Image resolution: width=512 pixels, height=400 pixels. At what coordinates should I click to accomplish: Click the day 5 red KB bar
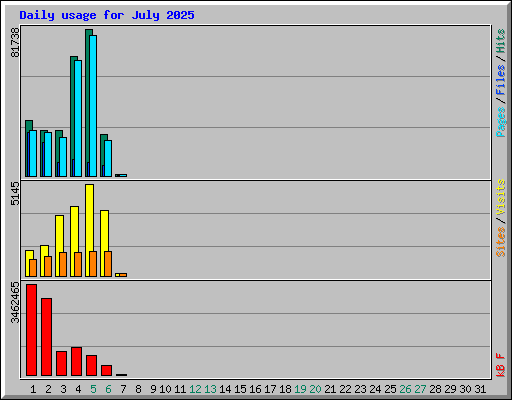click(91, 365)
